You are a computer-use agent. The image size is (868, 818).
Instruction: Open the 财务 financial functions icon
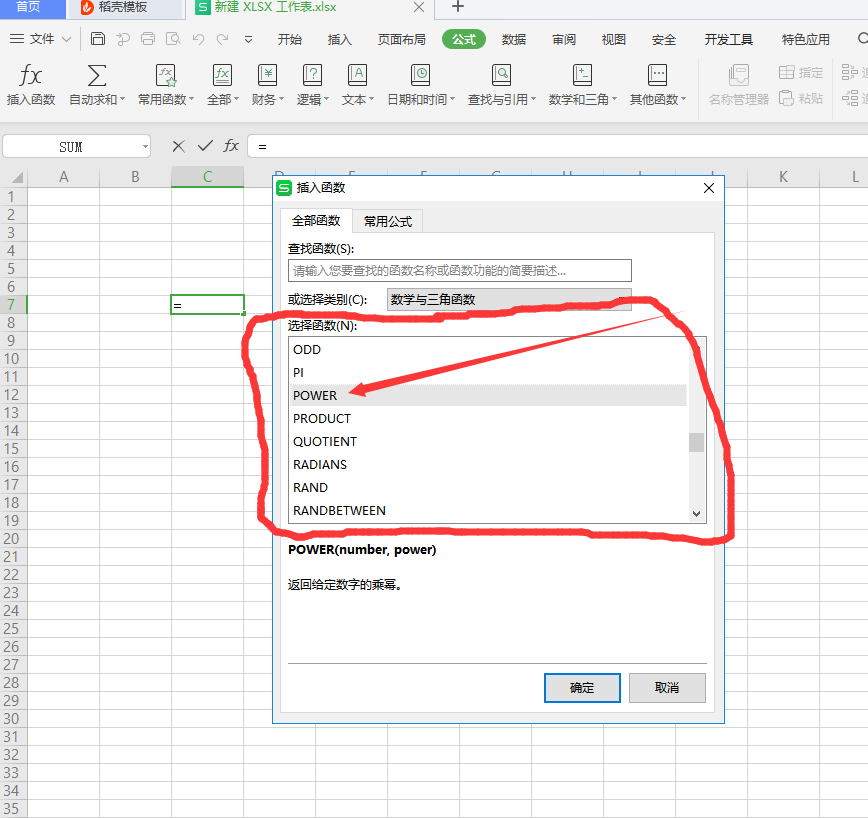(267, 76)
